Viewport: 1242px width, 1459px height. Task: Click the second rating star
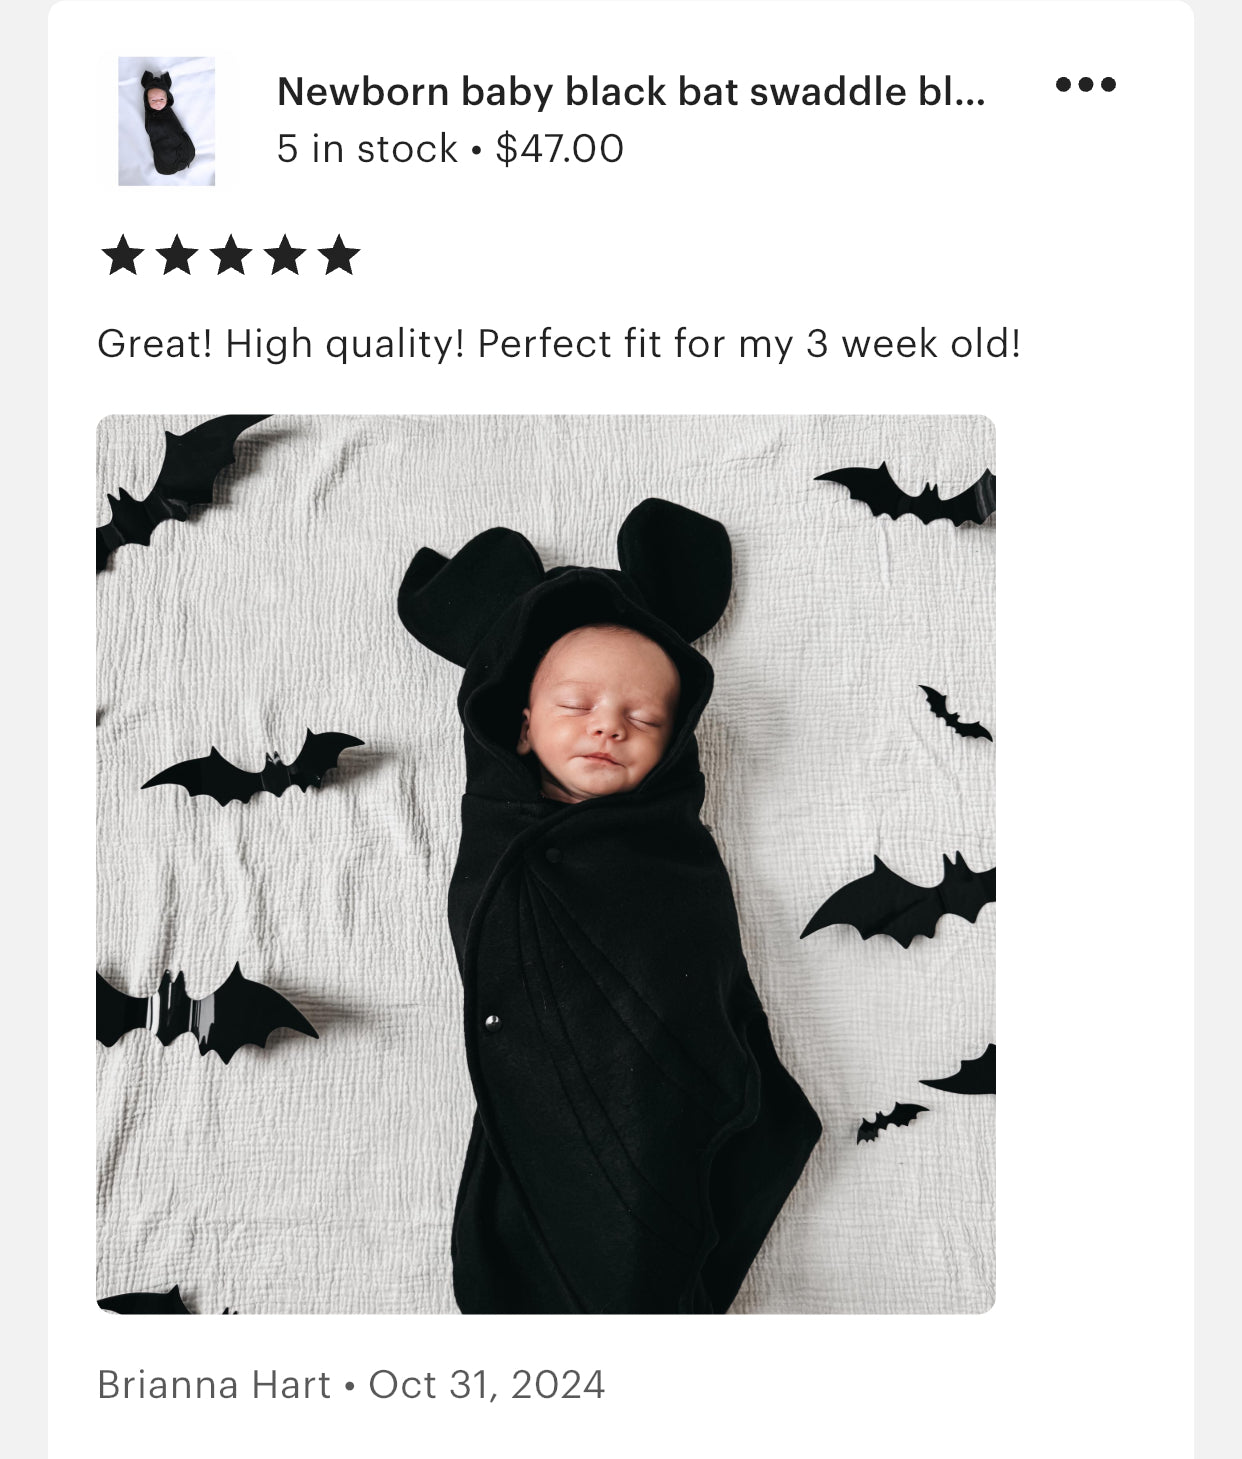177,256
